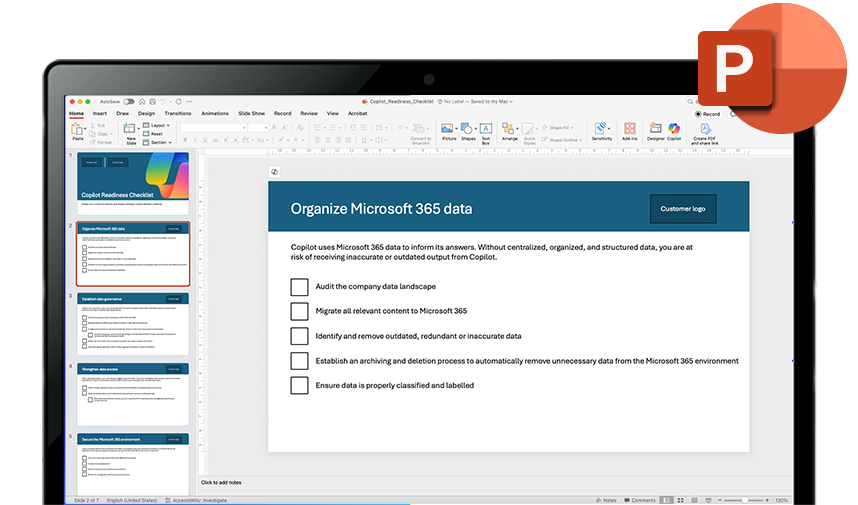This screenshot has height=505, width=858.
Task: Tick the 'Migrate all relevant content' checkbox
Action: (299, 311)
